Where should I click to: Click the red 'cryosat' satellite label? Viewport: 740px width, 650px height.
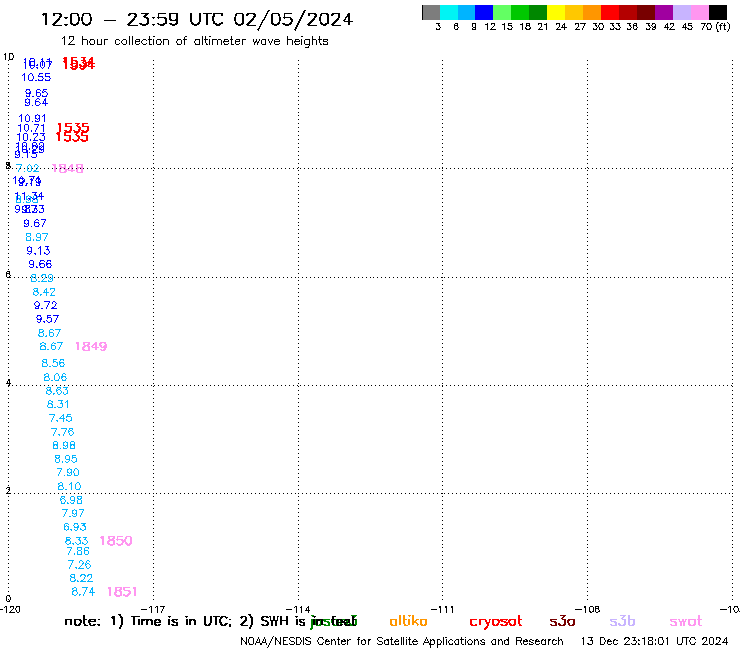496,622
